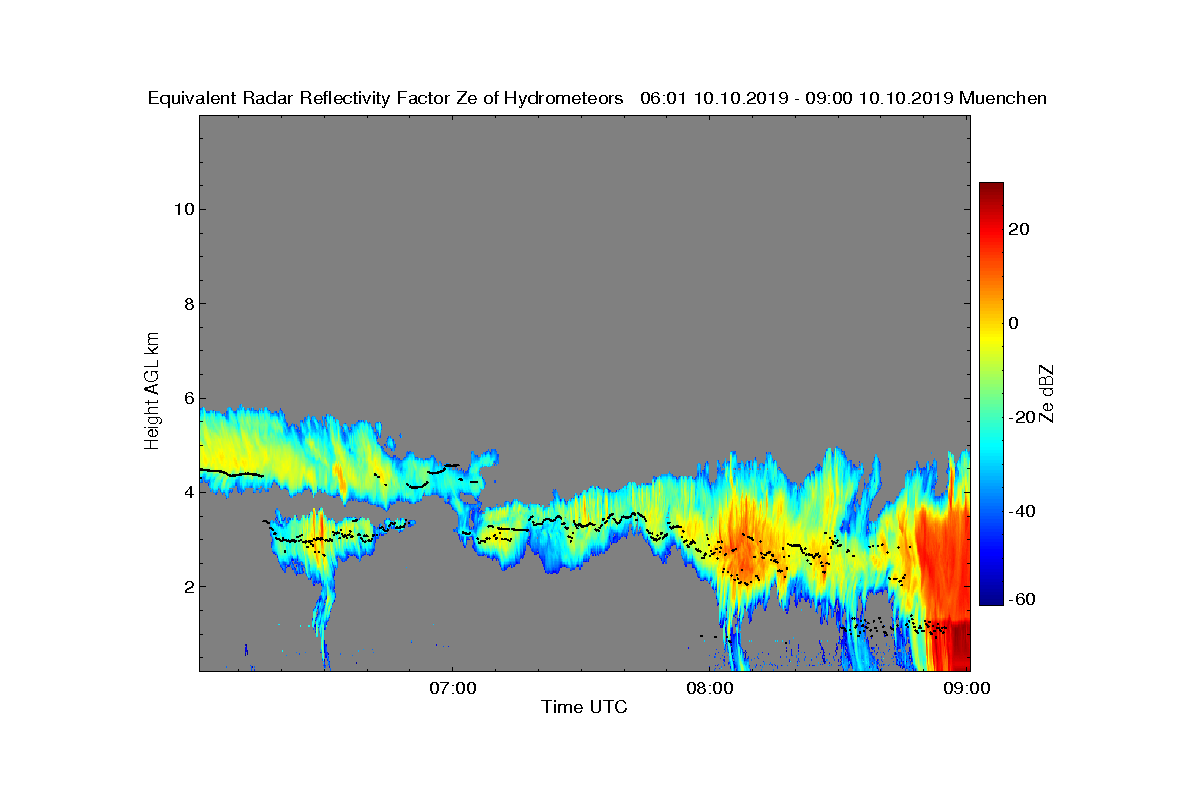This screenshot has height=800, width=1200.
Task: Click the dark red top of colorbar
Action: pyautogui.click(x=991, y=190)
